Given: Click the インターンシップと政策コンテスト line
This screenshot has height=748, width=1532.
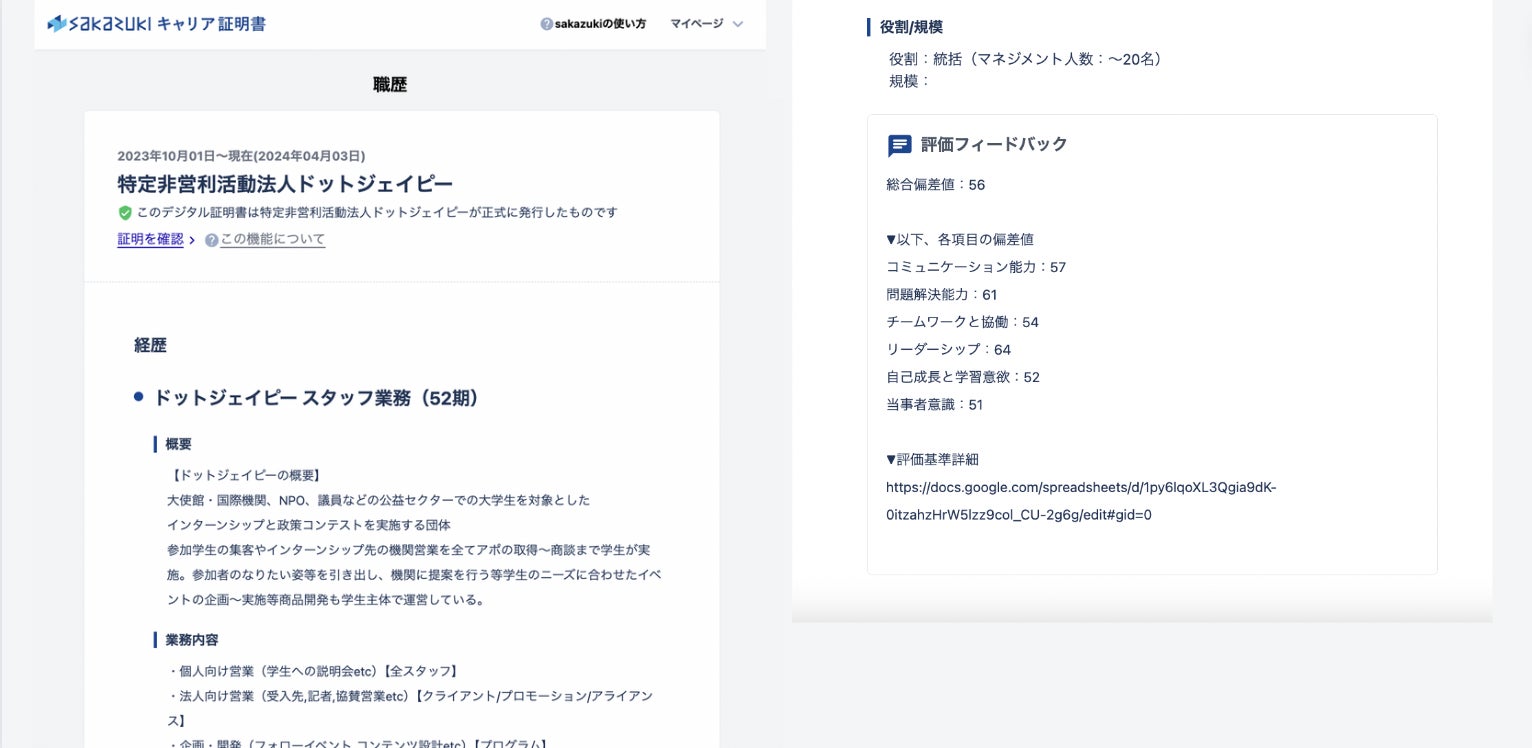Looking at the screenshot, I should (309, 525).
